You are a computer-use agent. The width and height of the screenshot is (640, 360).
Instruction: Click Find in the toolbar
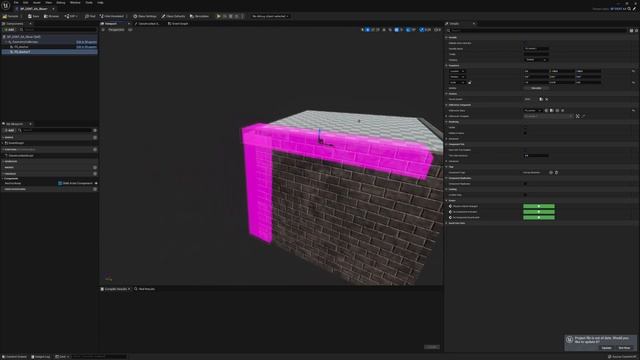click(90, 16)
